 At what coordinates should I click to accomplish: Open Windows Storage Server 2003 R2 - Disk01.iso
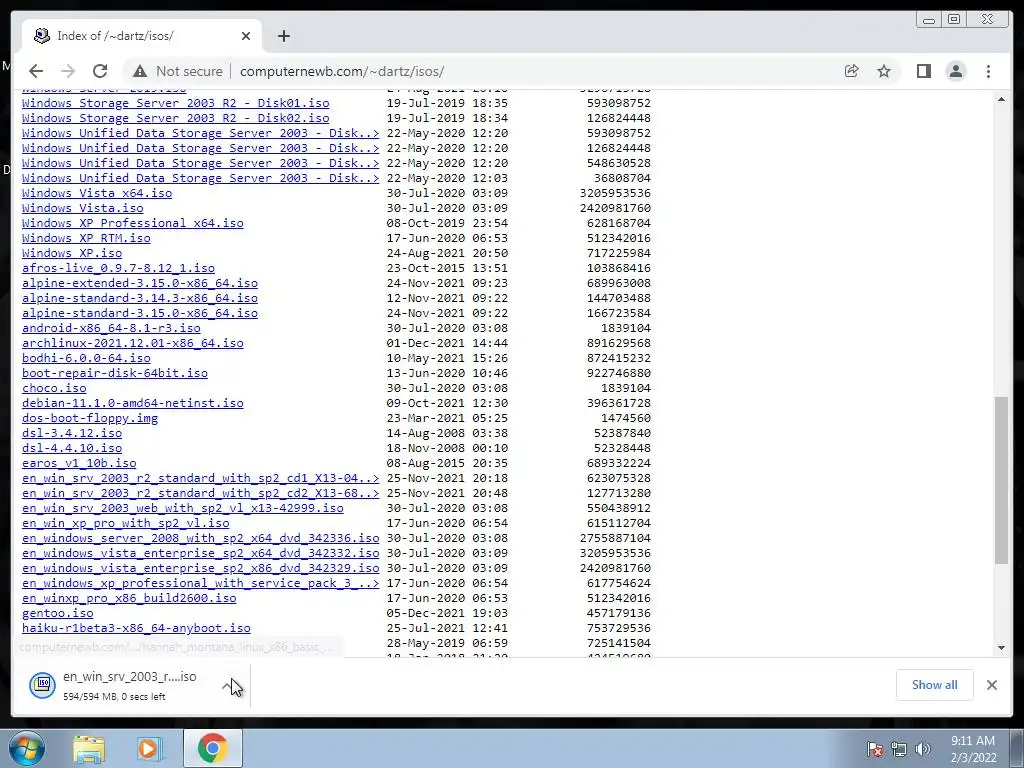click(176, 103)
